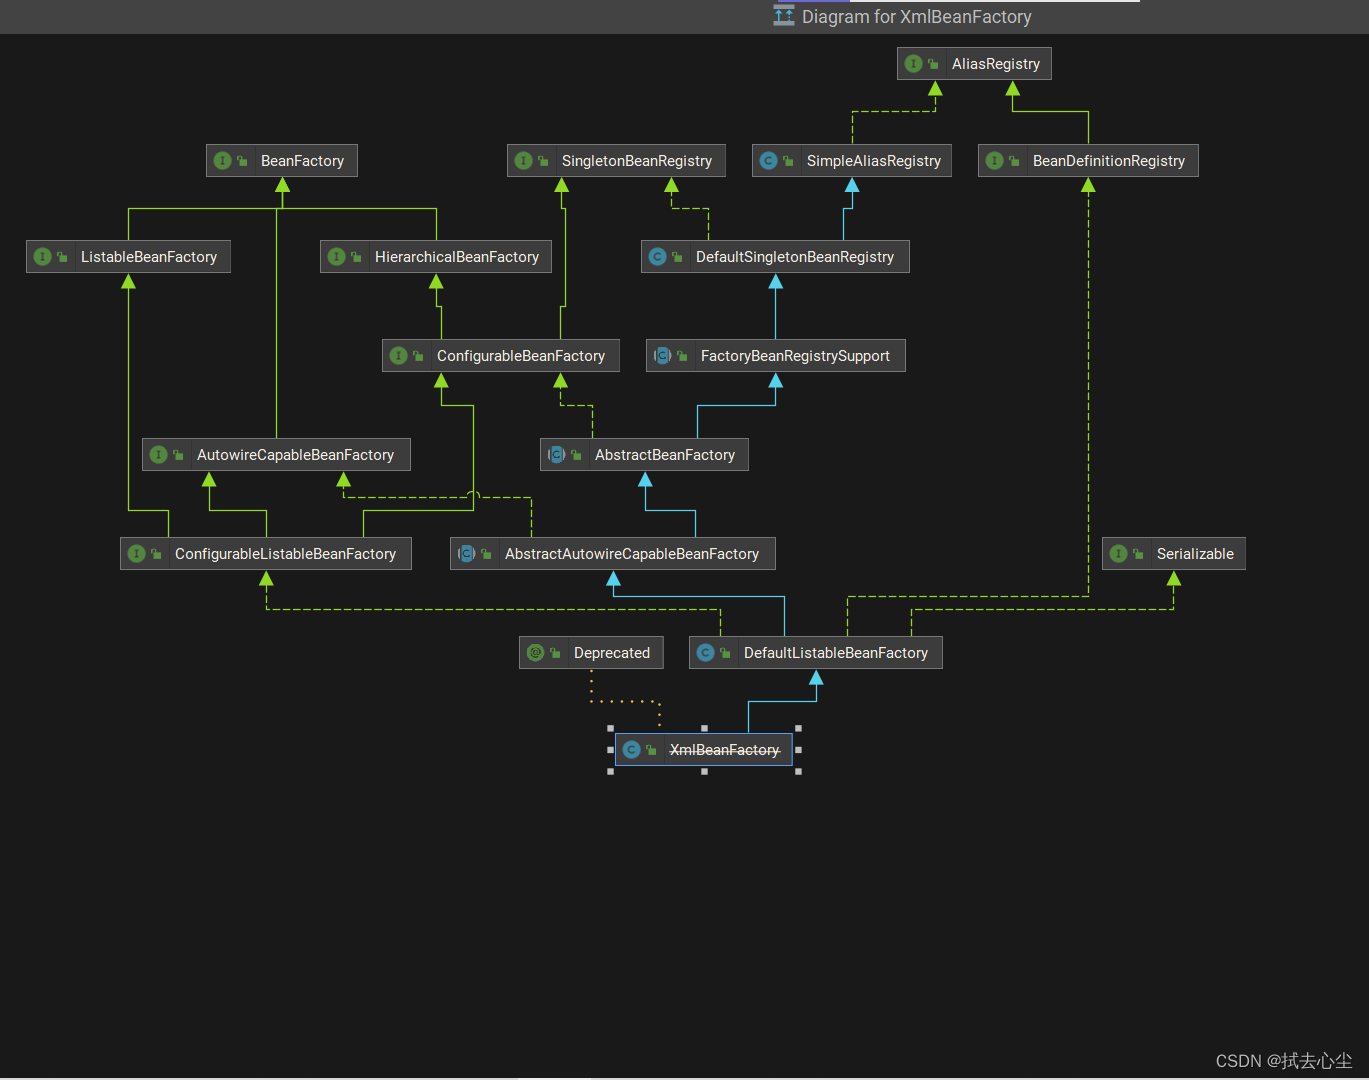Select the SingletonBeanRegistry node

pyautogui.click(x=616, y=161)
